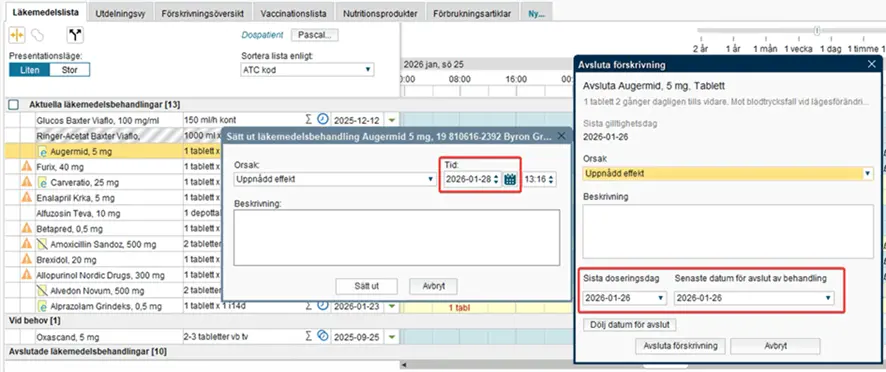Open the Förskrivningsöversikt tab

[x=202, y=13]
